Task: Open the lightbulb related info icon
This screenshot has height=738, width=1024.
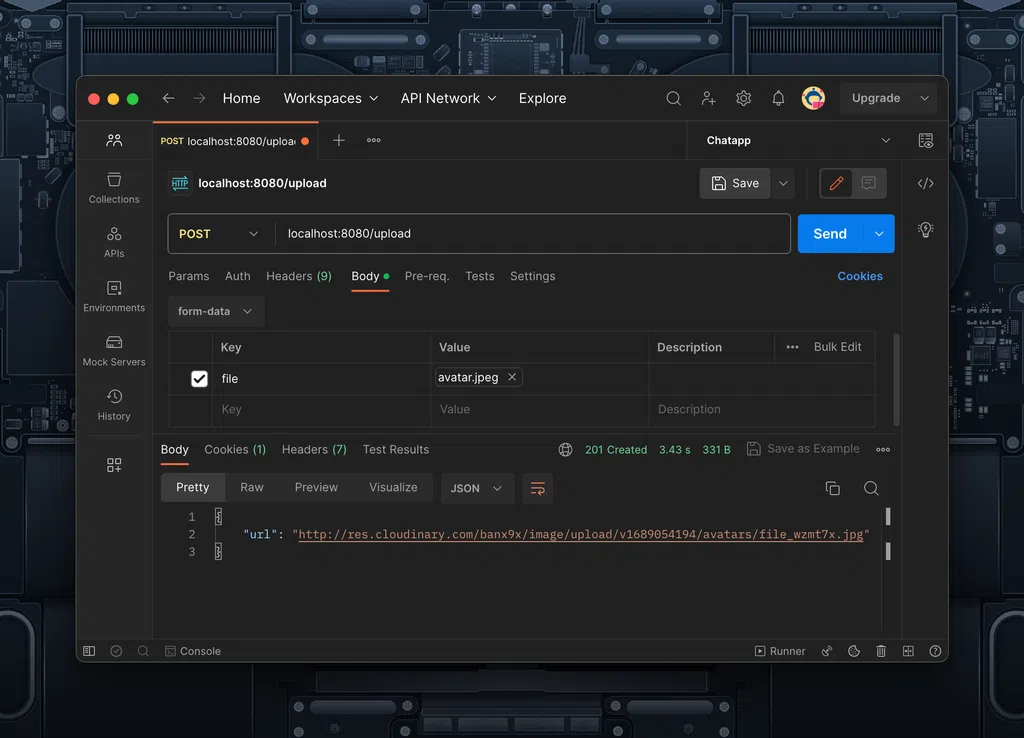Action: (x=925, y=230)
